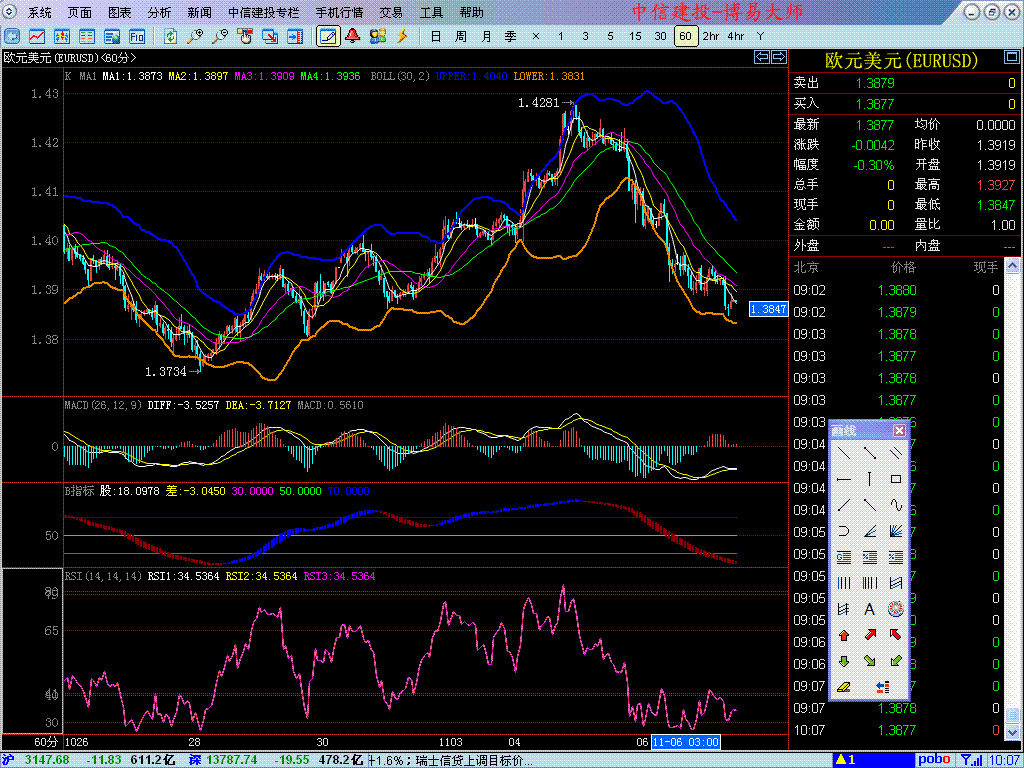The width and height of the screenshot is (1024, 768).
Task: Toggle the drawing pencil toolbar button
Action: pos(327,36)
